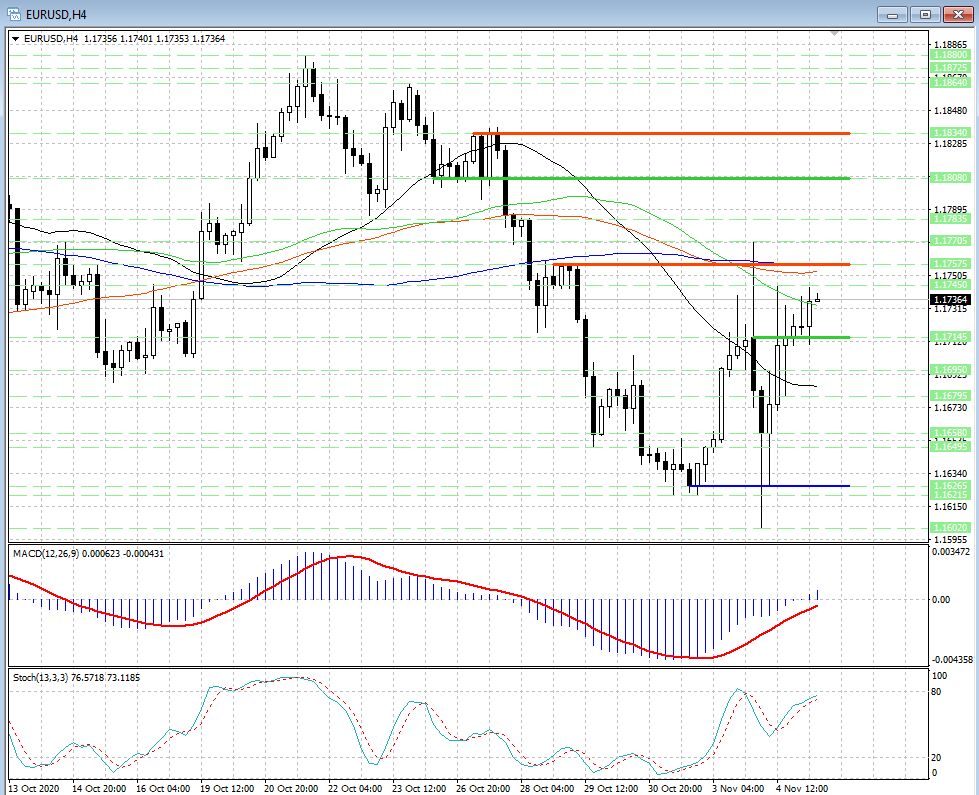Click the 1.16340 axis value

pyautogui.click(x=950, y=474)
